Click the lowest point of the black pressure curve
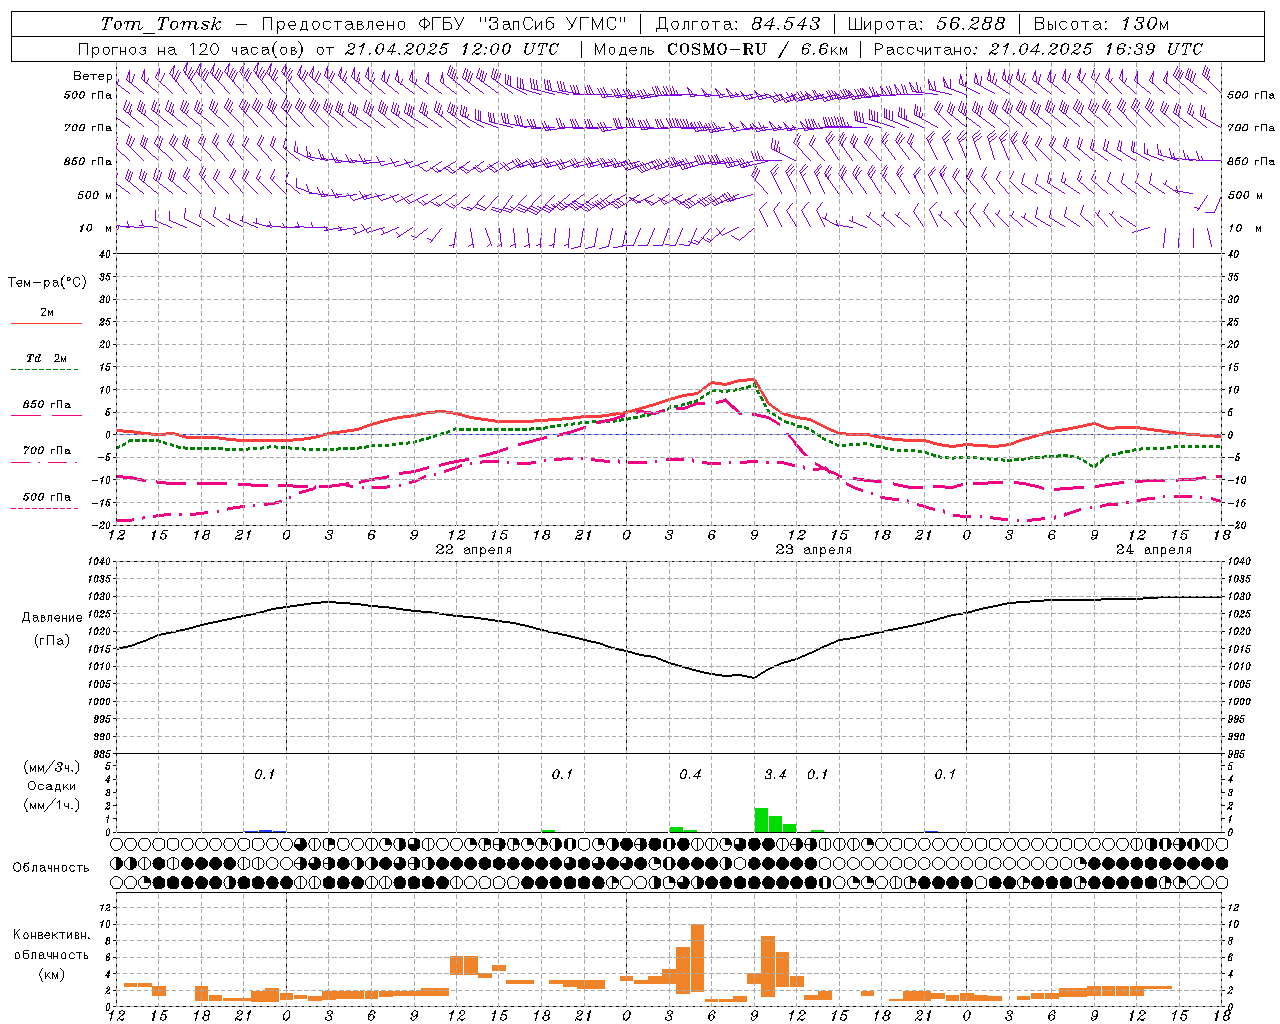The height and width of the screenshot is (1024, 1280). click(x=753, y=678)
